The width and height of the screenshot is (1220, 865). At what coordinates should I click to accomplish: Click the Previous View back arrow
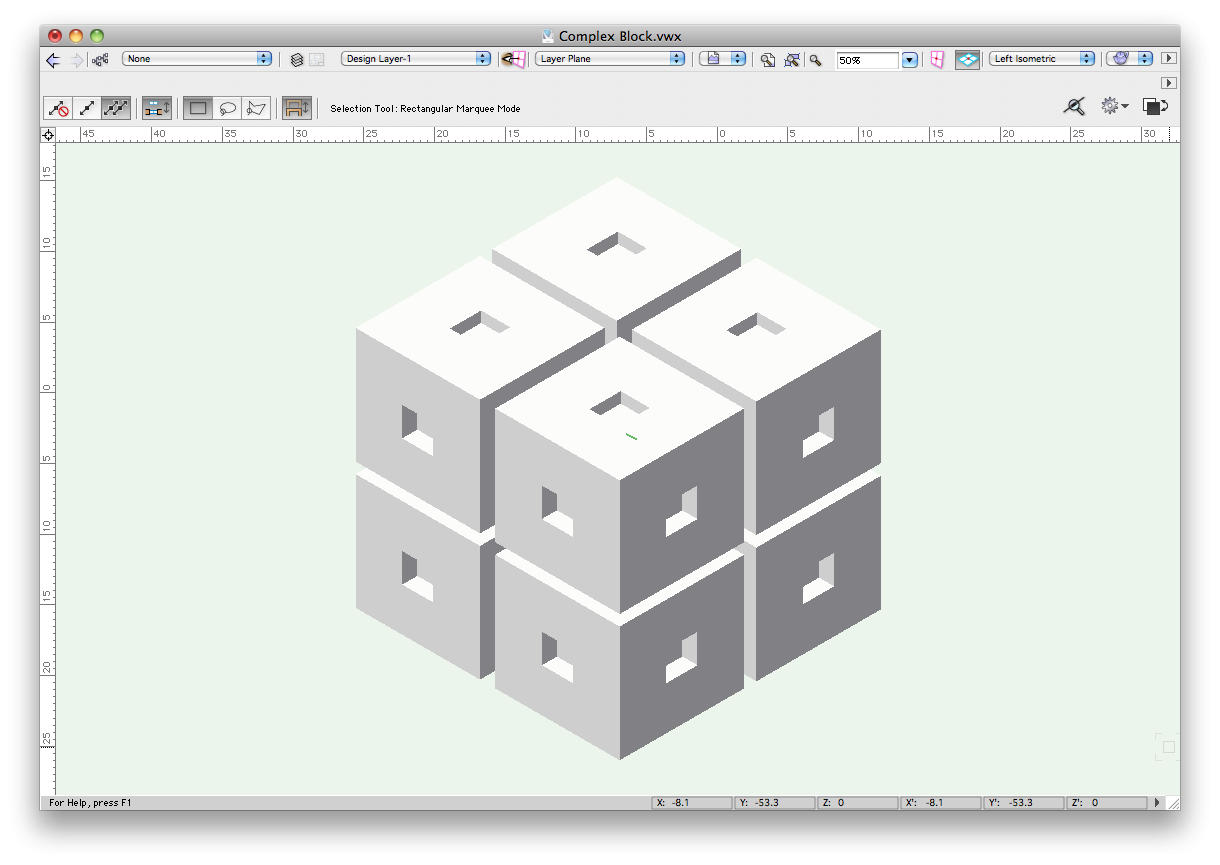pyautogui.click(x=53, y=60)
